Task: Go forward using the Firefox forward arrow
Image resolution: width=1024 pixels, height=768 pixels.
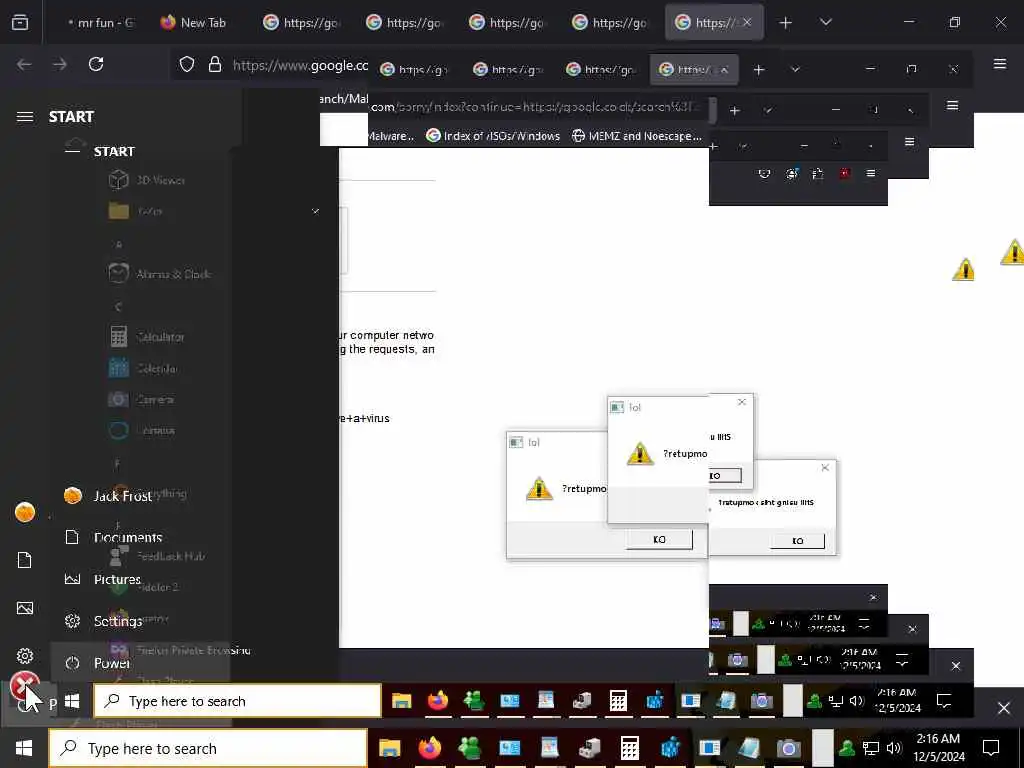Action: pos(59,64)
